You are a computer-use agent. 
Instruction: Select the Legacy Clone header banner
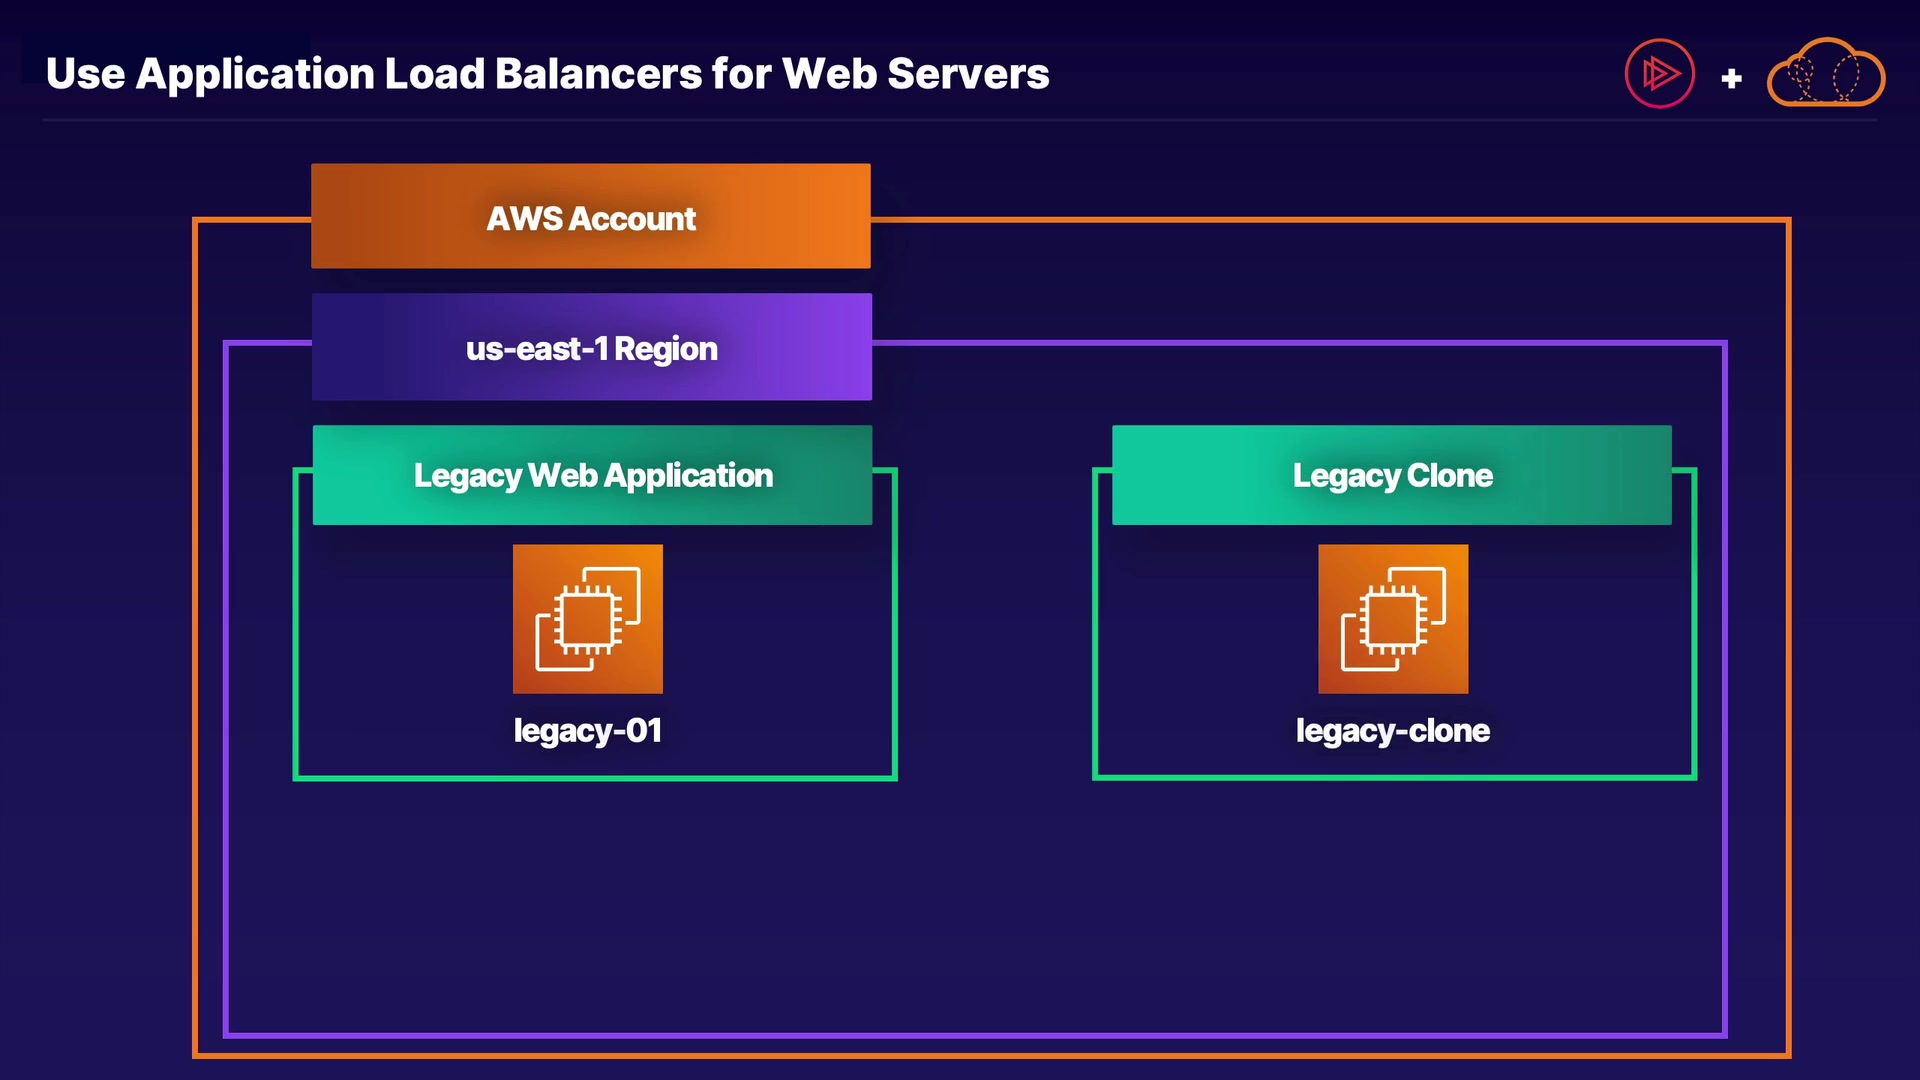(1391, 475)
